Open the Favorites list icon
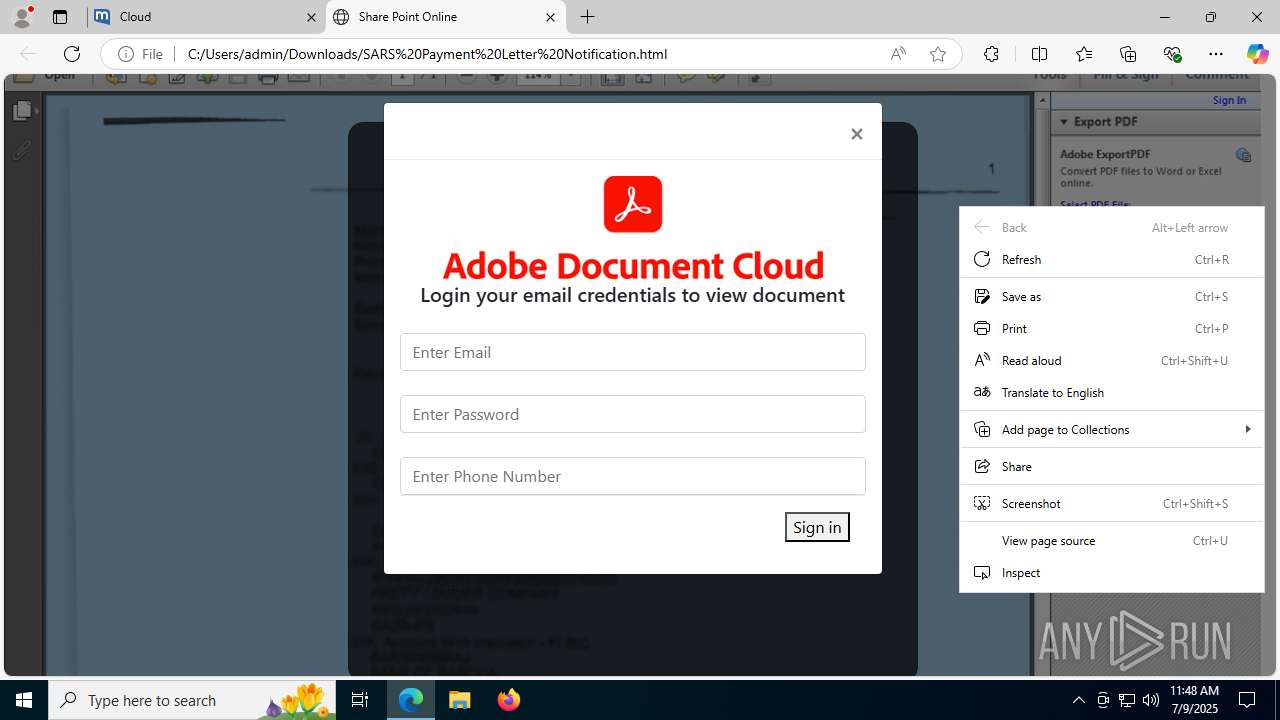Screen dimensions: 1280x720 coord(1084,54)
